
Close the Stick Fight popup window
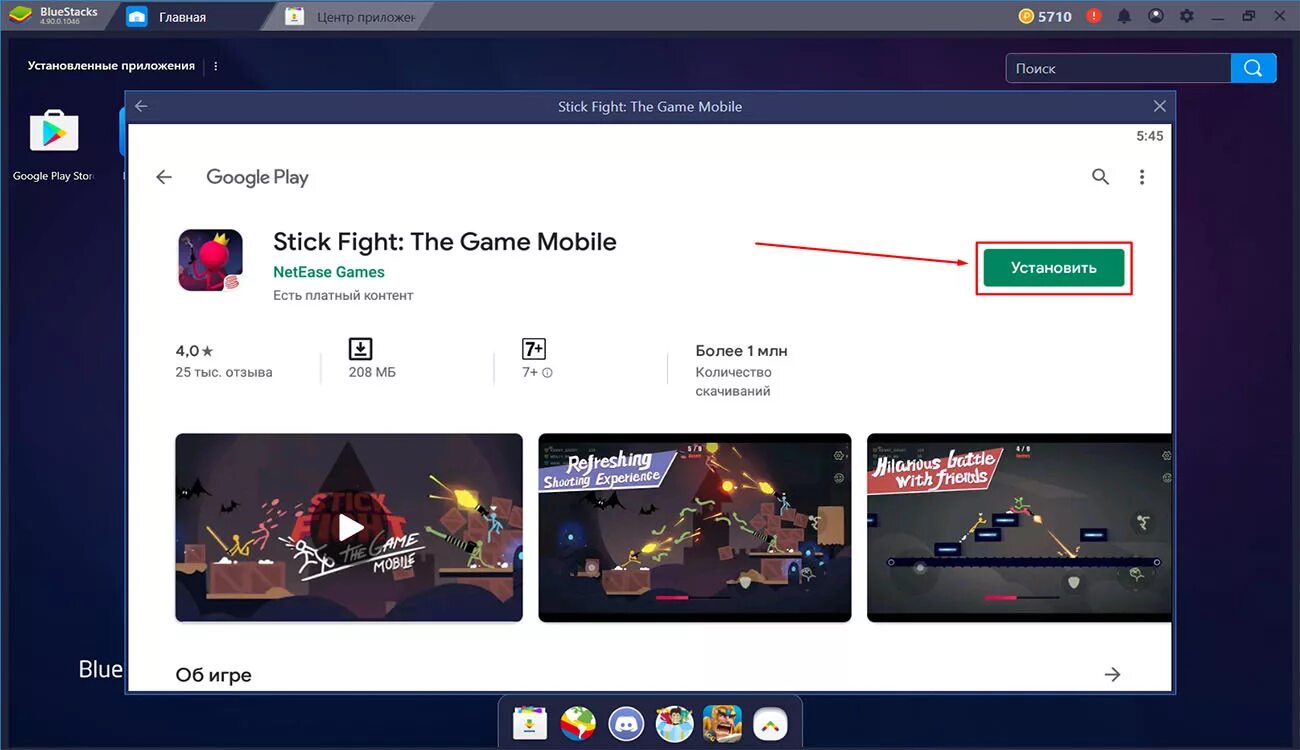pyautogui.click(x=1159, y=106)
